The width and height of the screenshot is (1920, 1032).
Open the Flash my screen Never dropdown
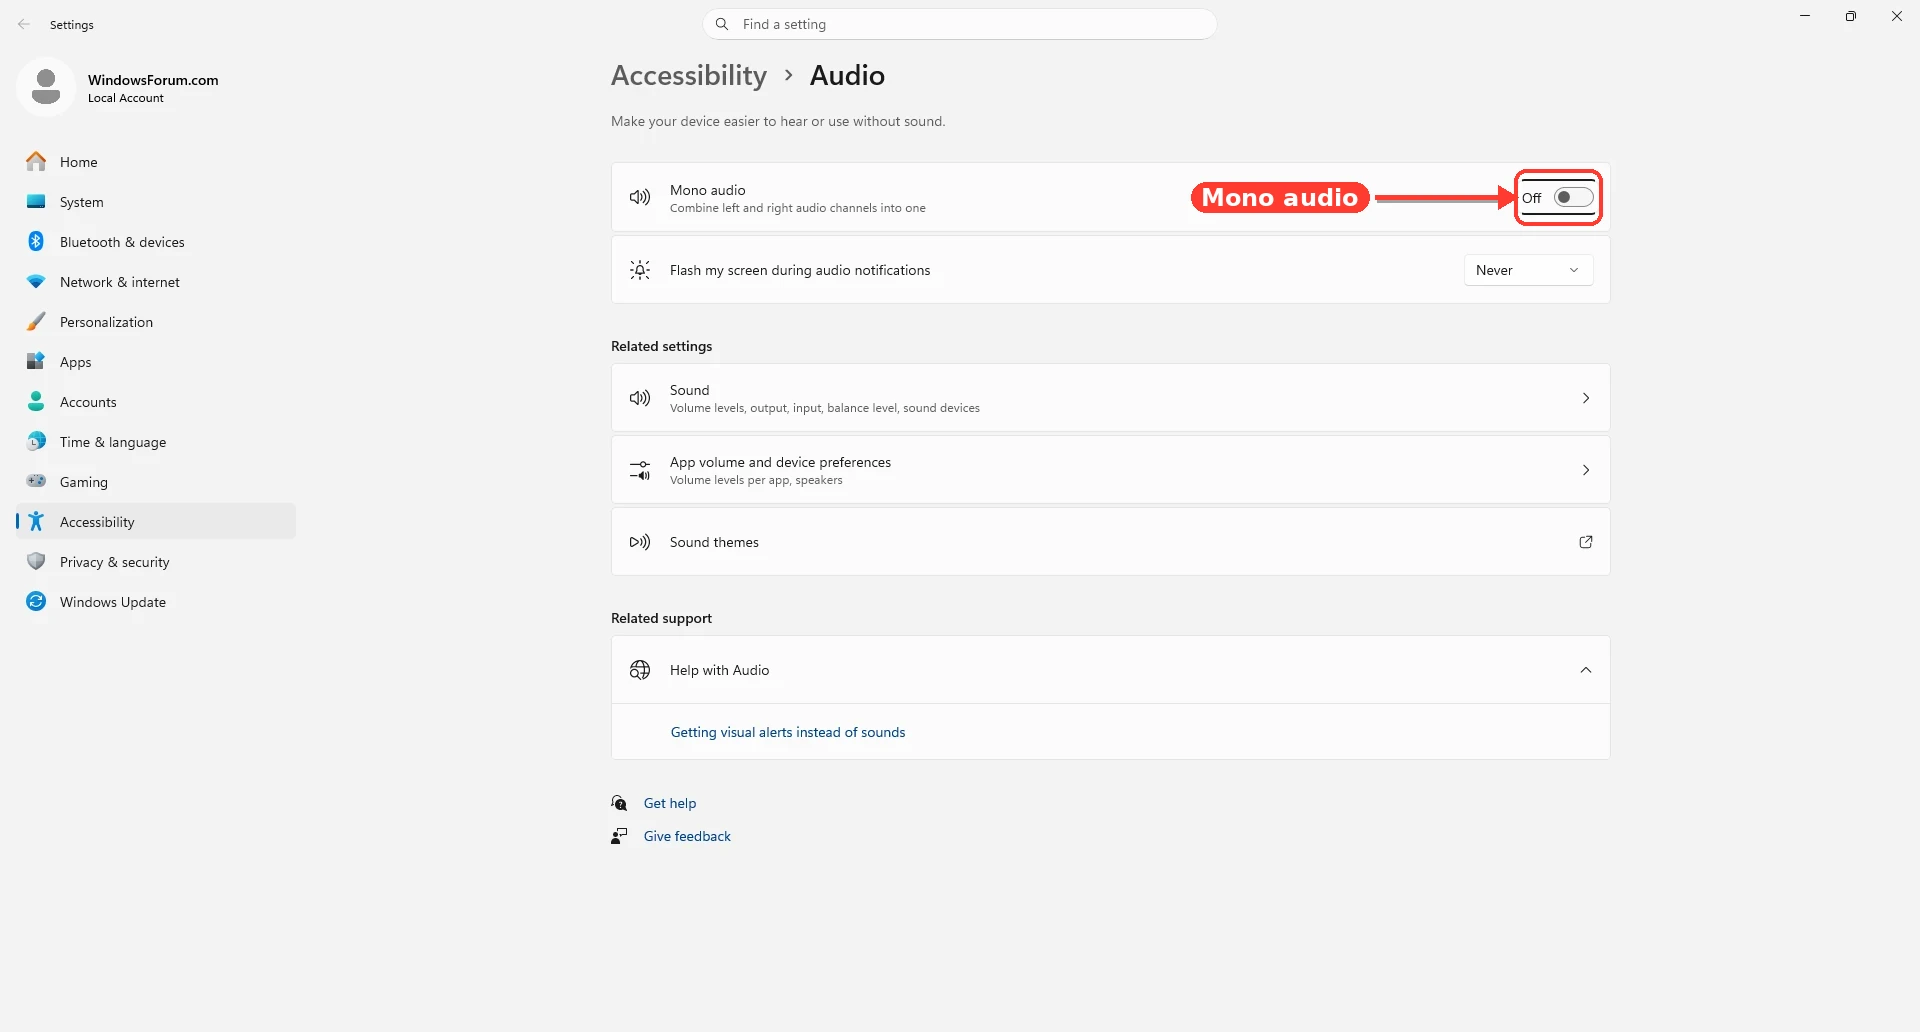pos(1528,270)
